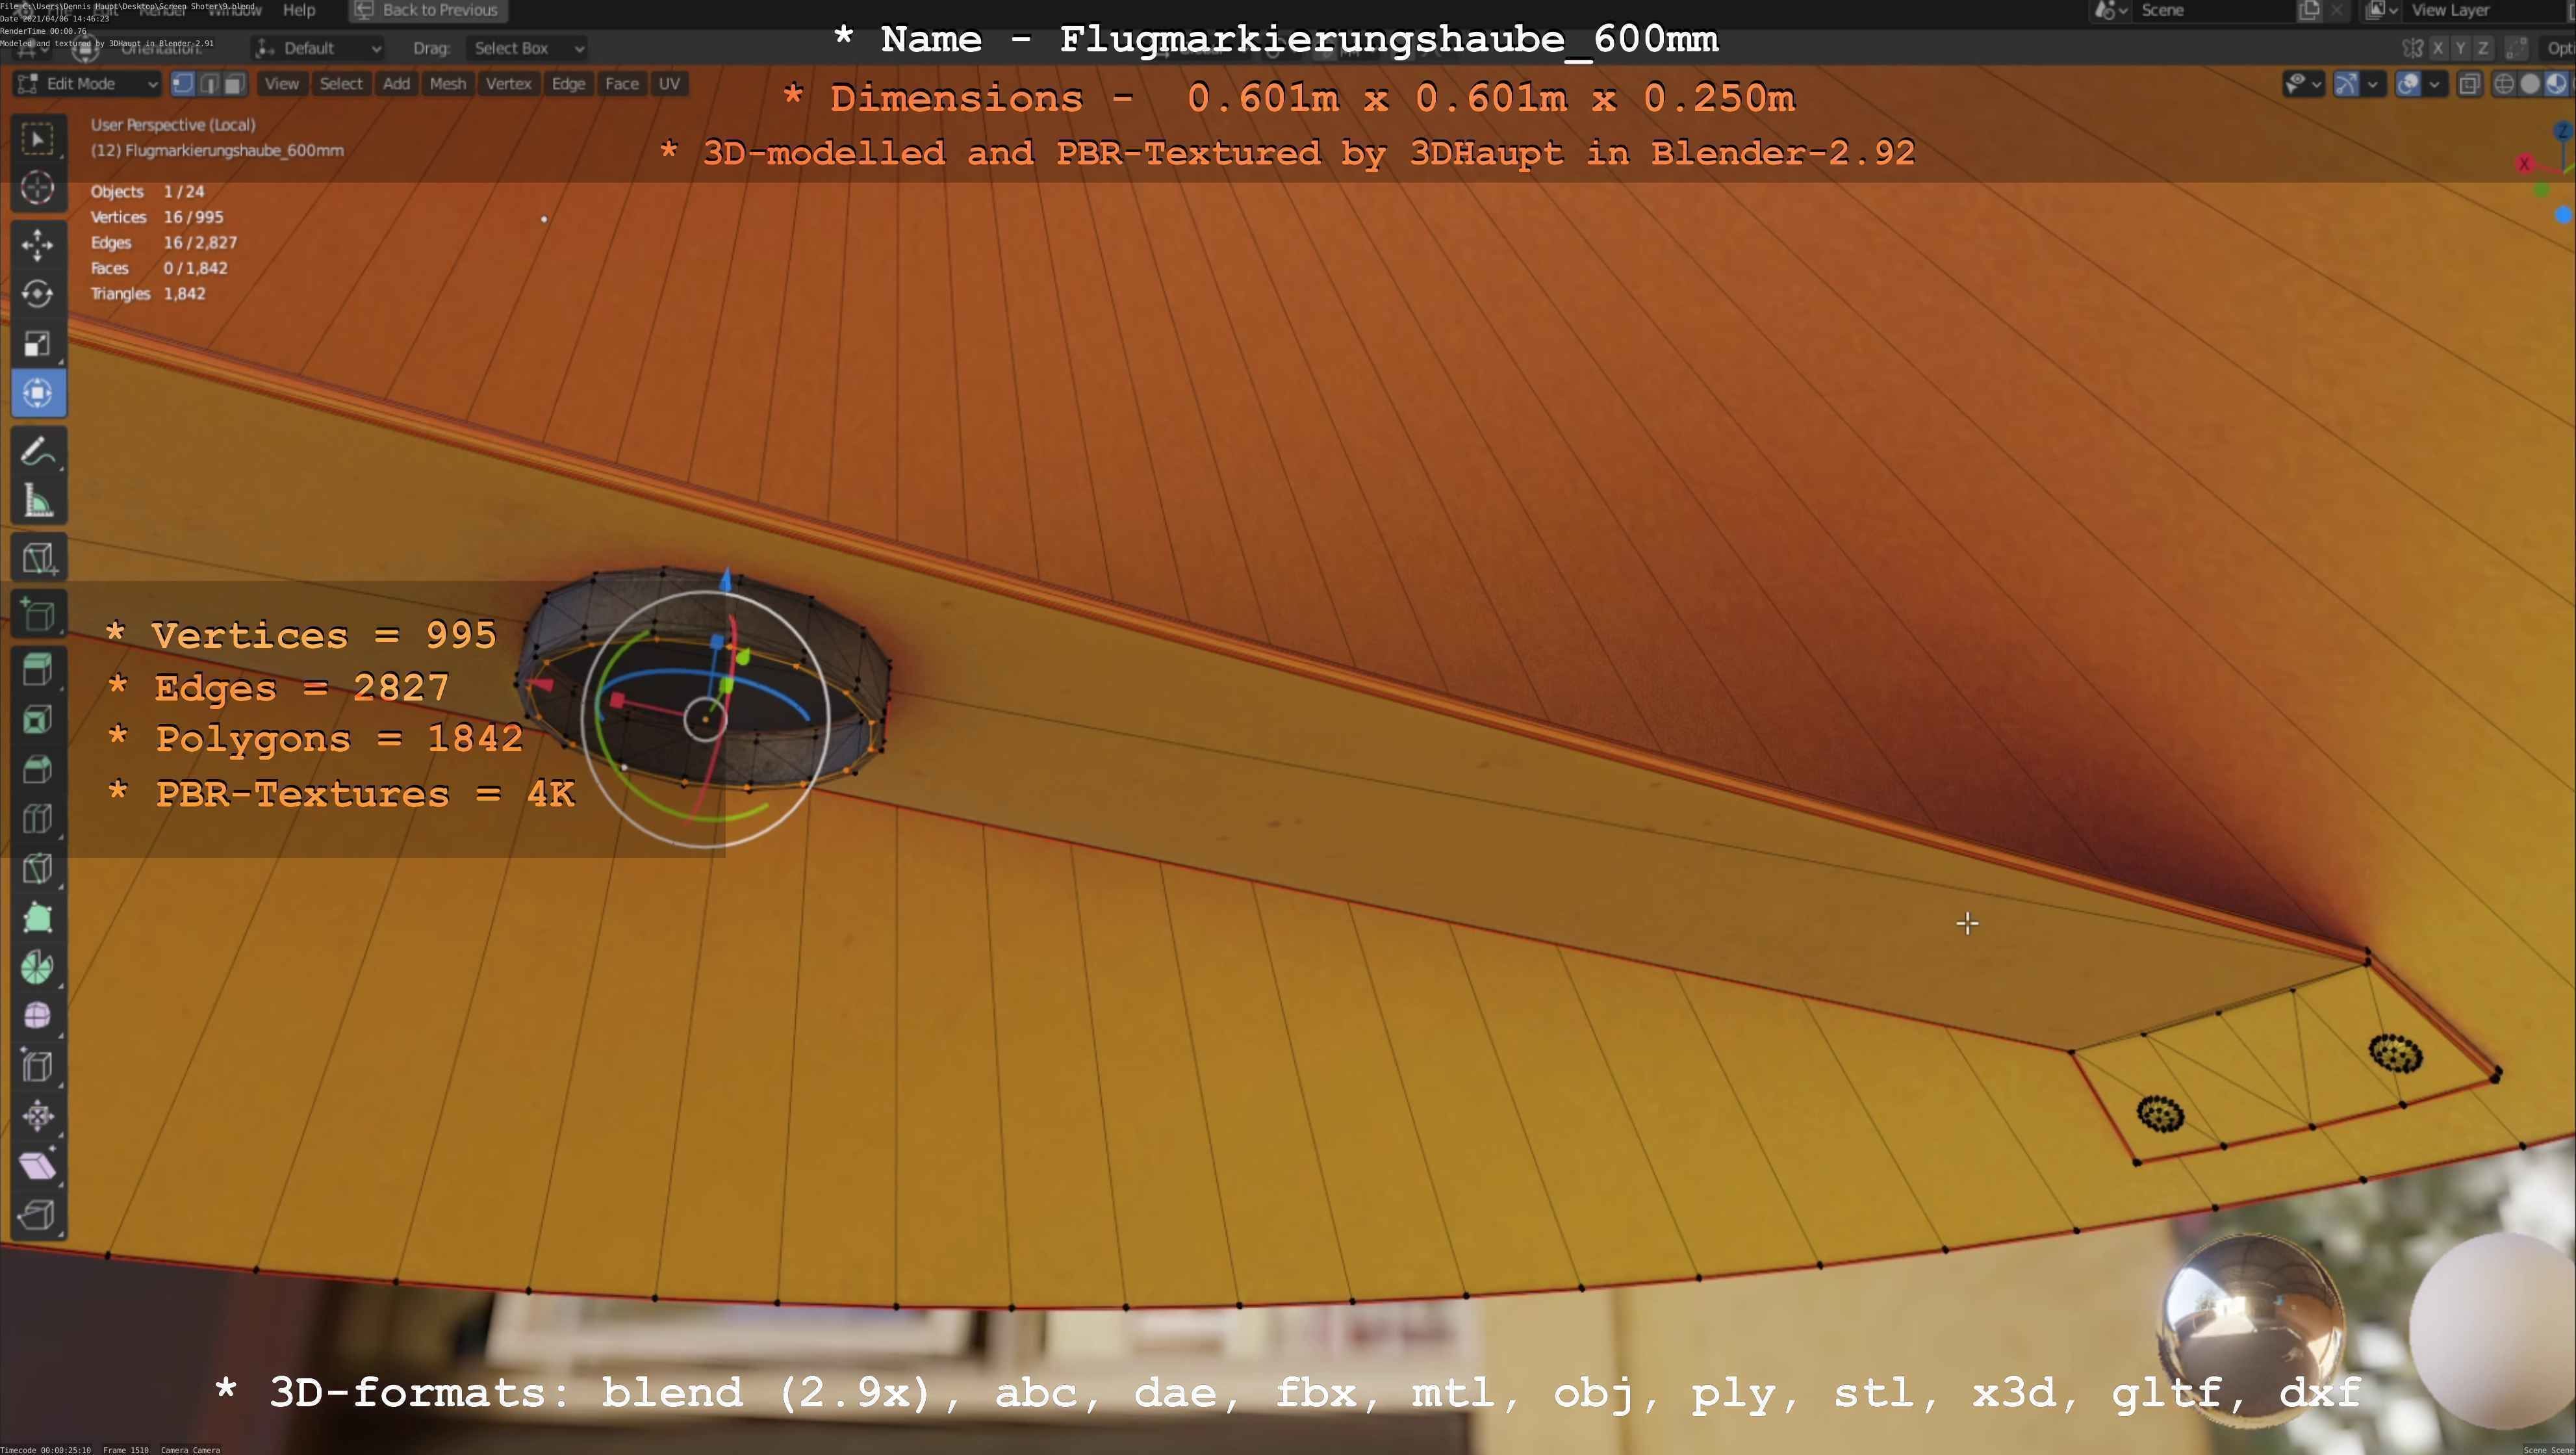2576x1455 pixels.
Task: Toggle mirror Z axis button
Action: coord(2482,48)
